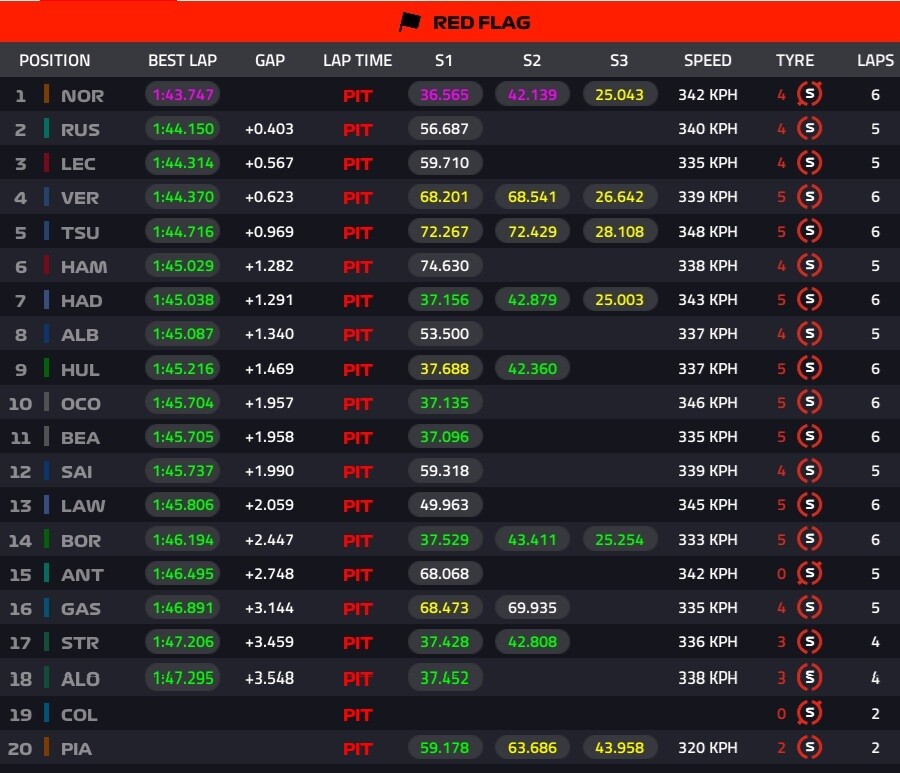
Task: Click the soft tyre icon in SAI row
Action: [x=809, y=471]
